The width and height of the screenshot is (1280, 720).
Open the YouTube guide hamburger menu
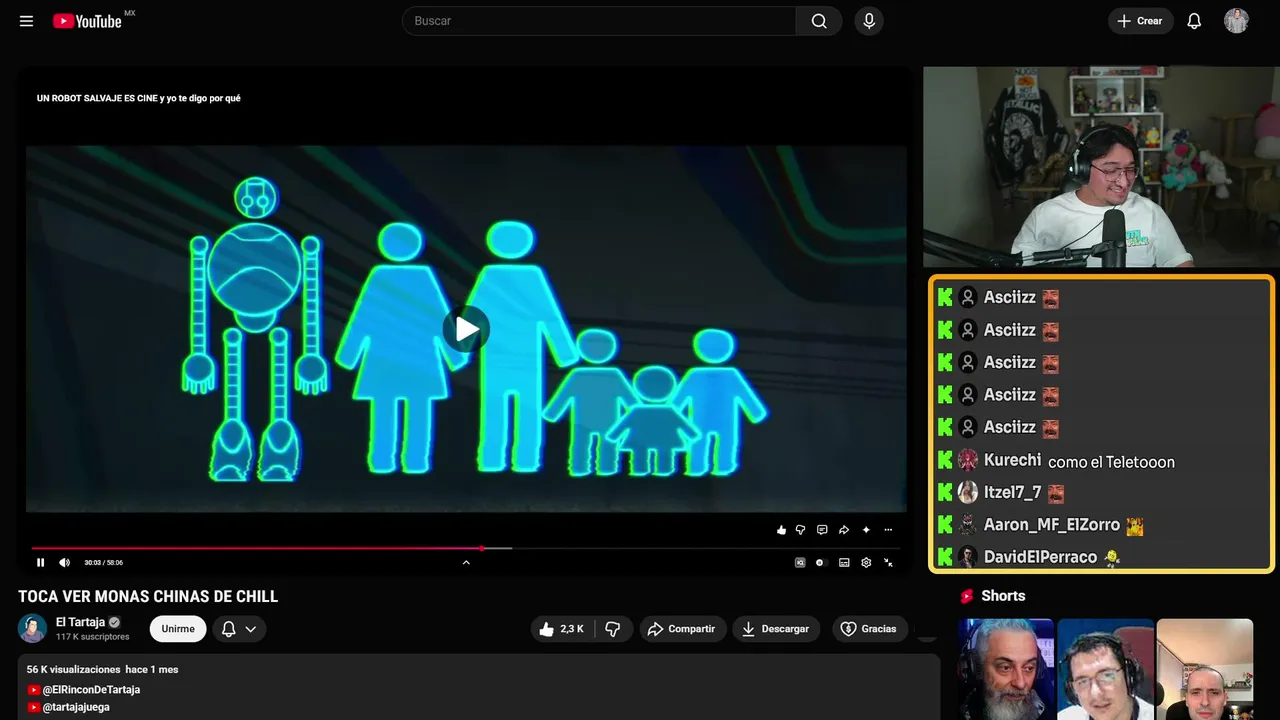tap(26, 21)
